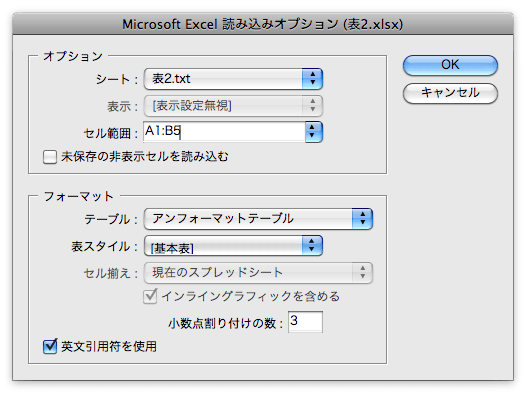526x393 pixels.
Task: Click the シート label text
Action: 116,79
